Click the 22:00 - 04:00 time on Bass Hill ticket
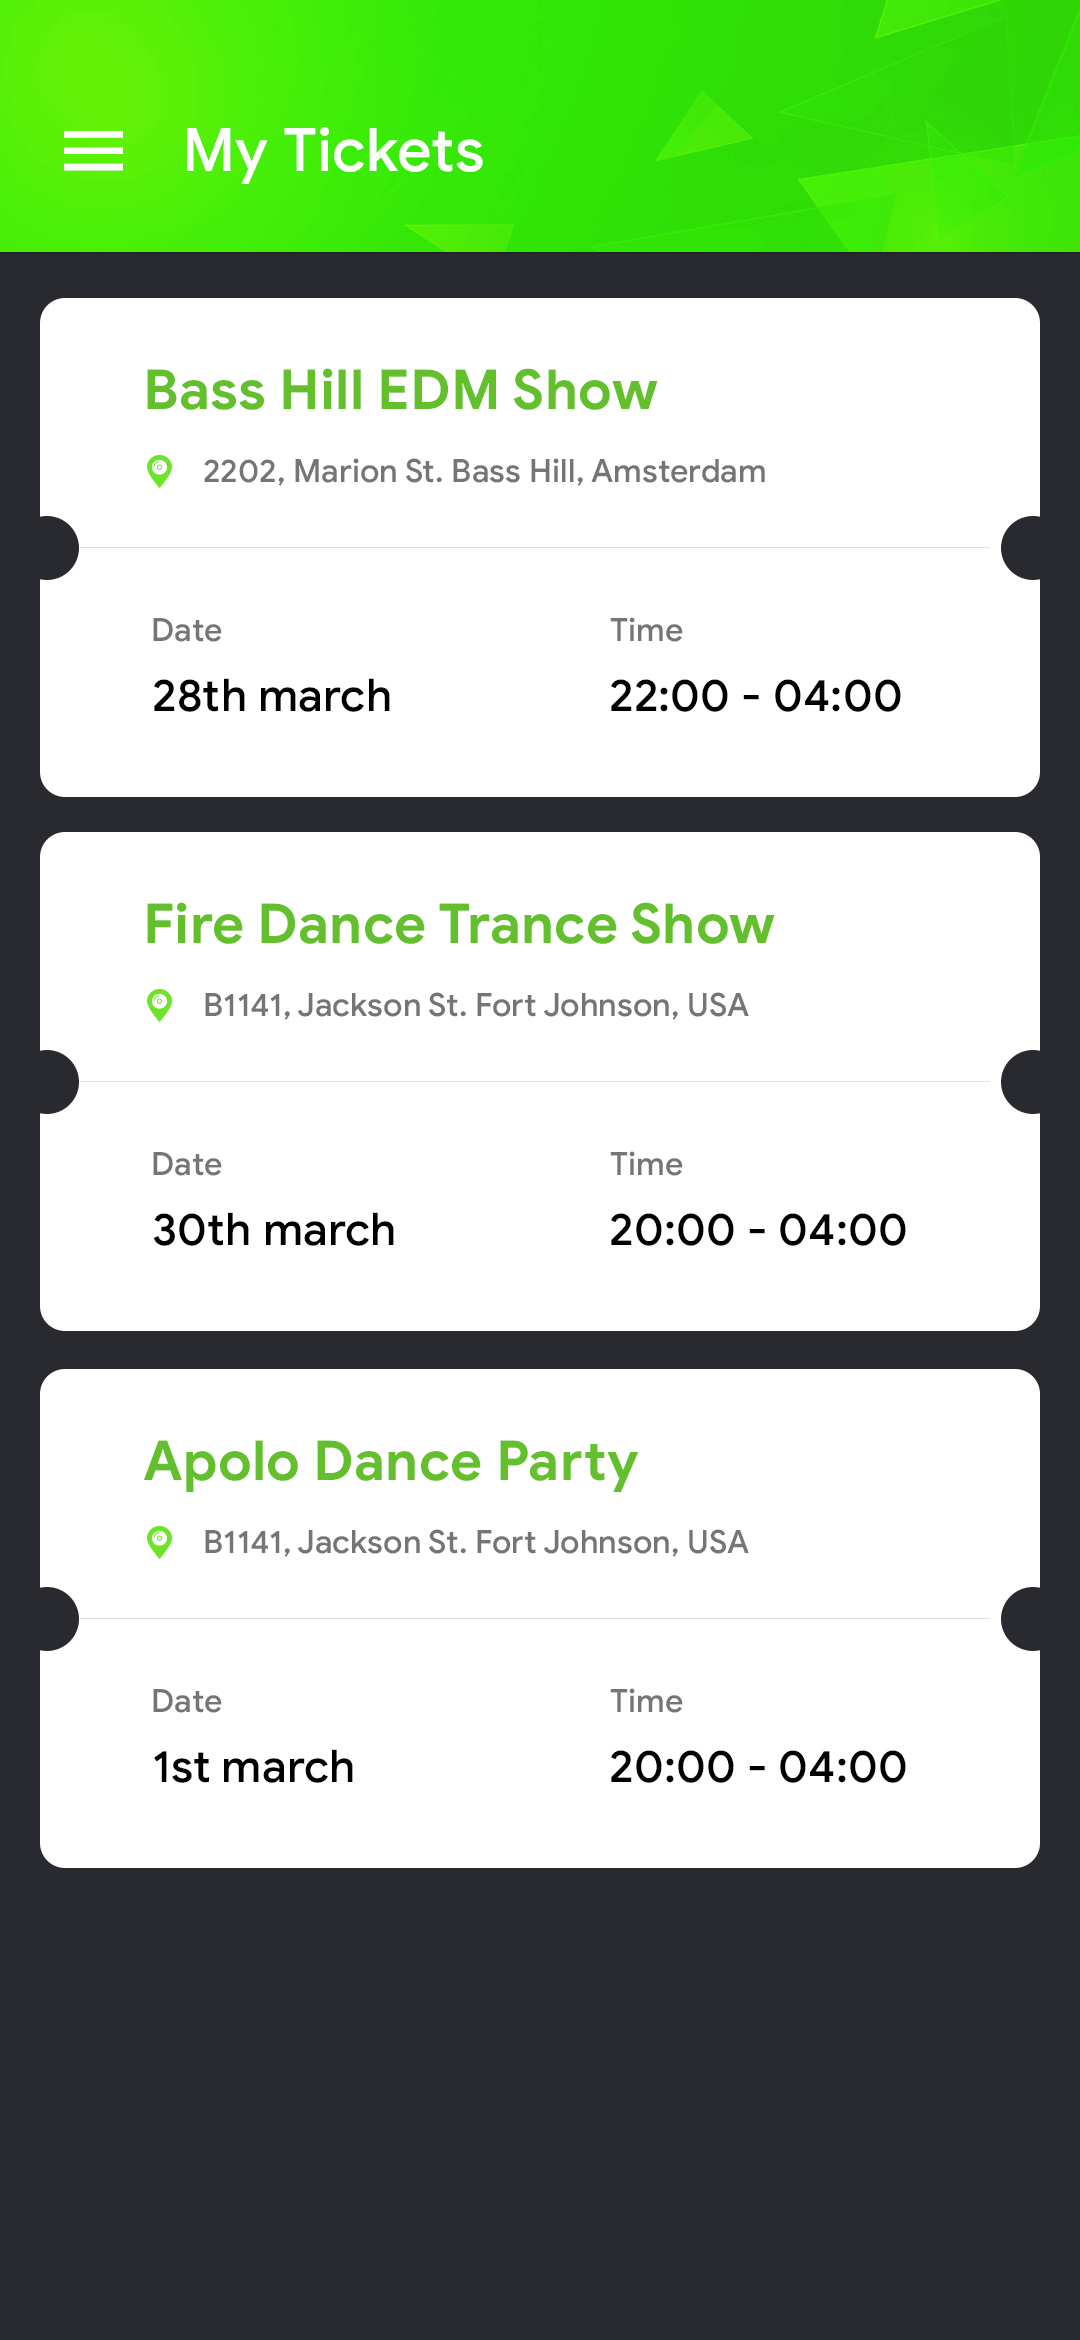Image resolution: width=1080 pixels, height=2340 pixels. (x=756, y=695)
